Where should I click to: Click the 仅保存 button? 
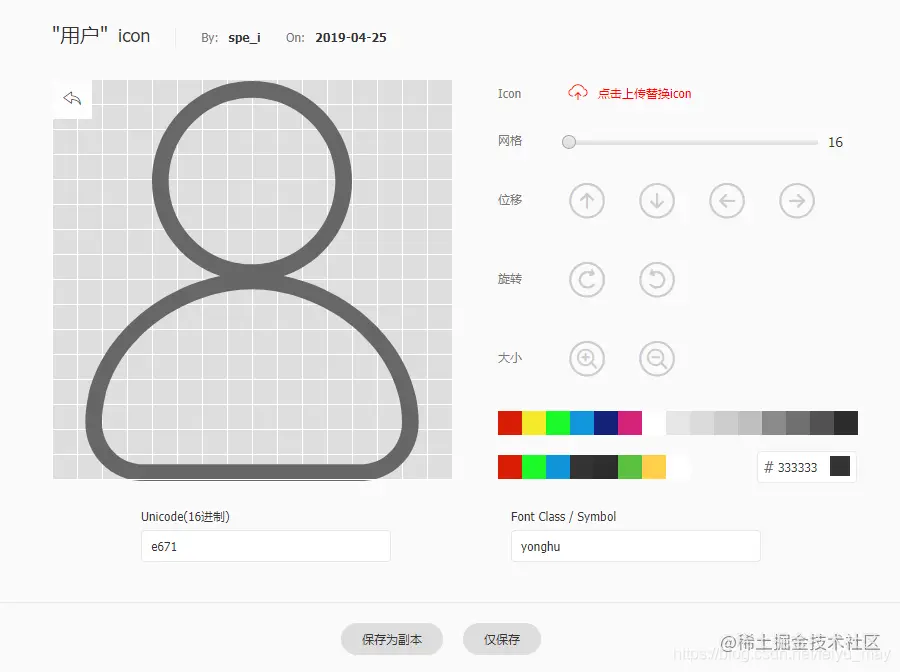(502, 639)
